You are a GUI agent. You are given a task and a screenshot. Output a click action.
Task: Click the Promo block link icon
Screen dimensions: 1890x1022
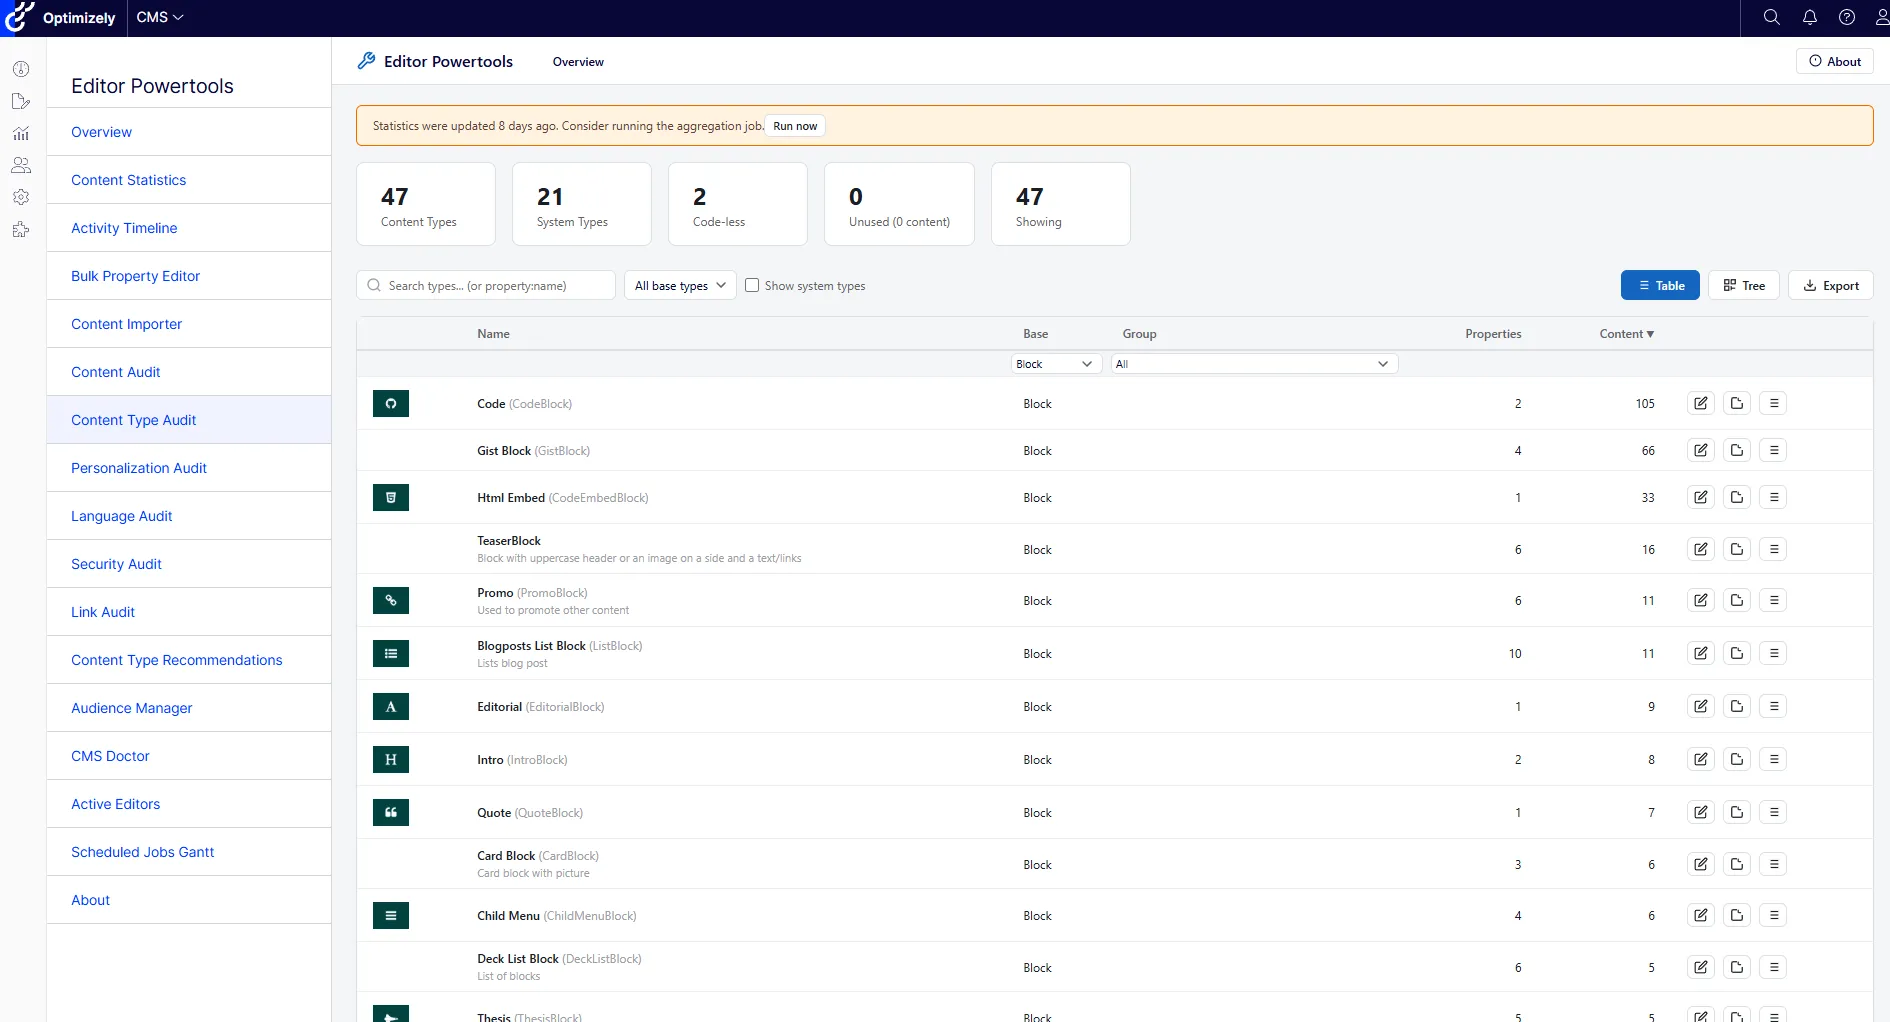coord(391,601)
